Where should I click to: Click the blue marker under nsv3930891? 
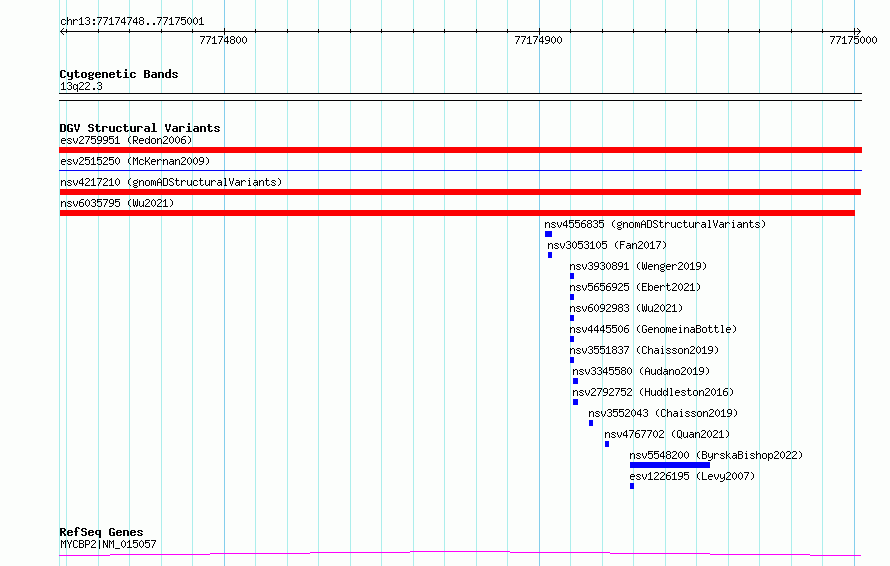[x=572, y=276]
